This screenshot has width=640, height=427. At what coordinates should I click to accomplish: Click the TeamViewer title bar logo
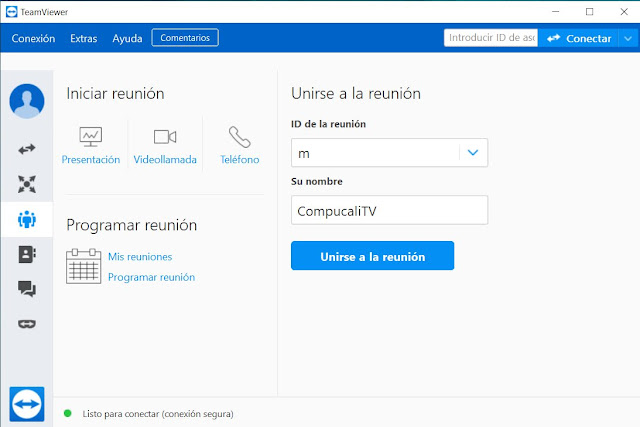pyautogui.click(x=11, y=12)
